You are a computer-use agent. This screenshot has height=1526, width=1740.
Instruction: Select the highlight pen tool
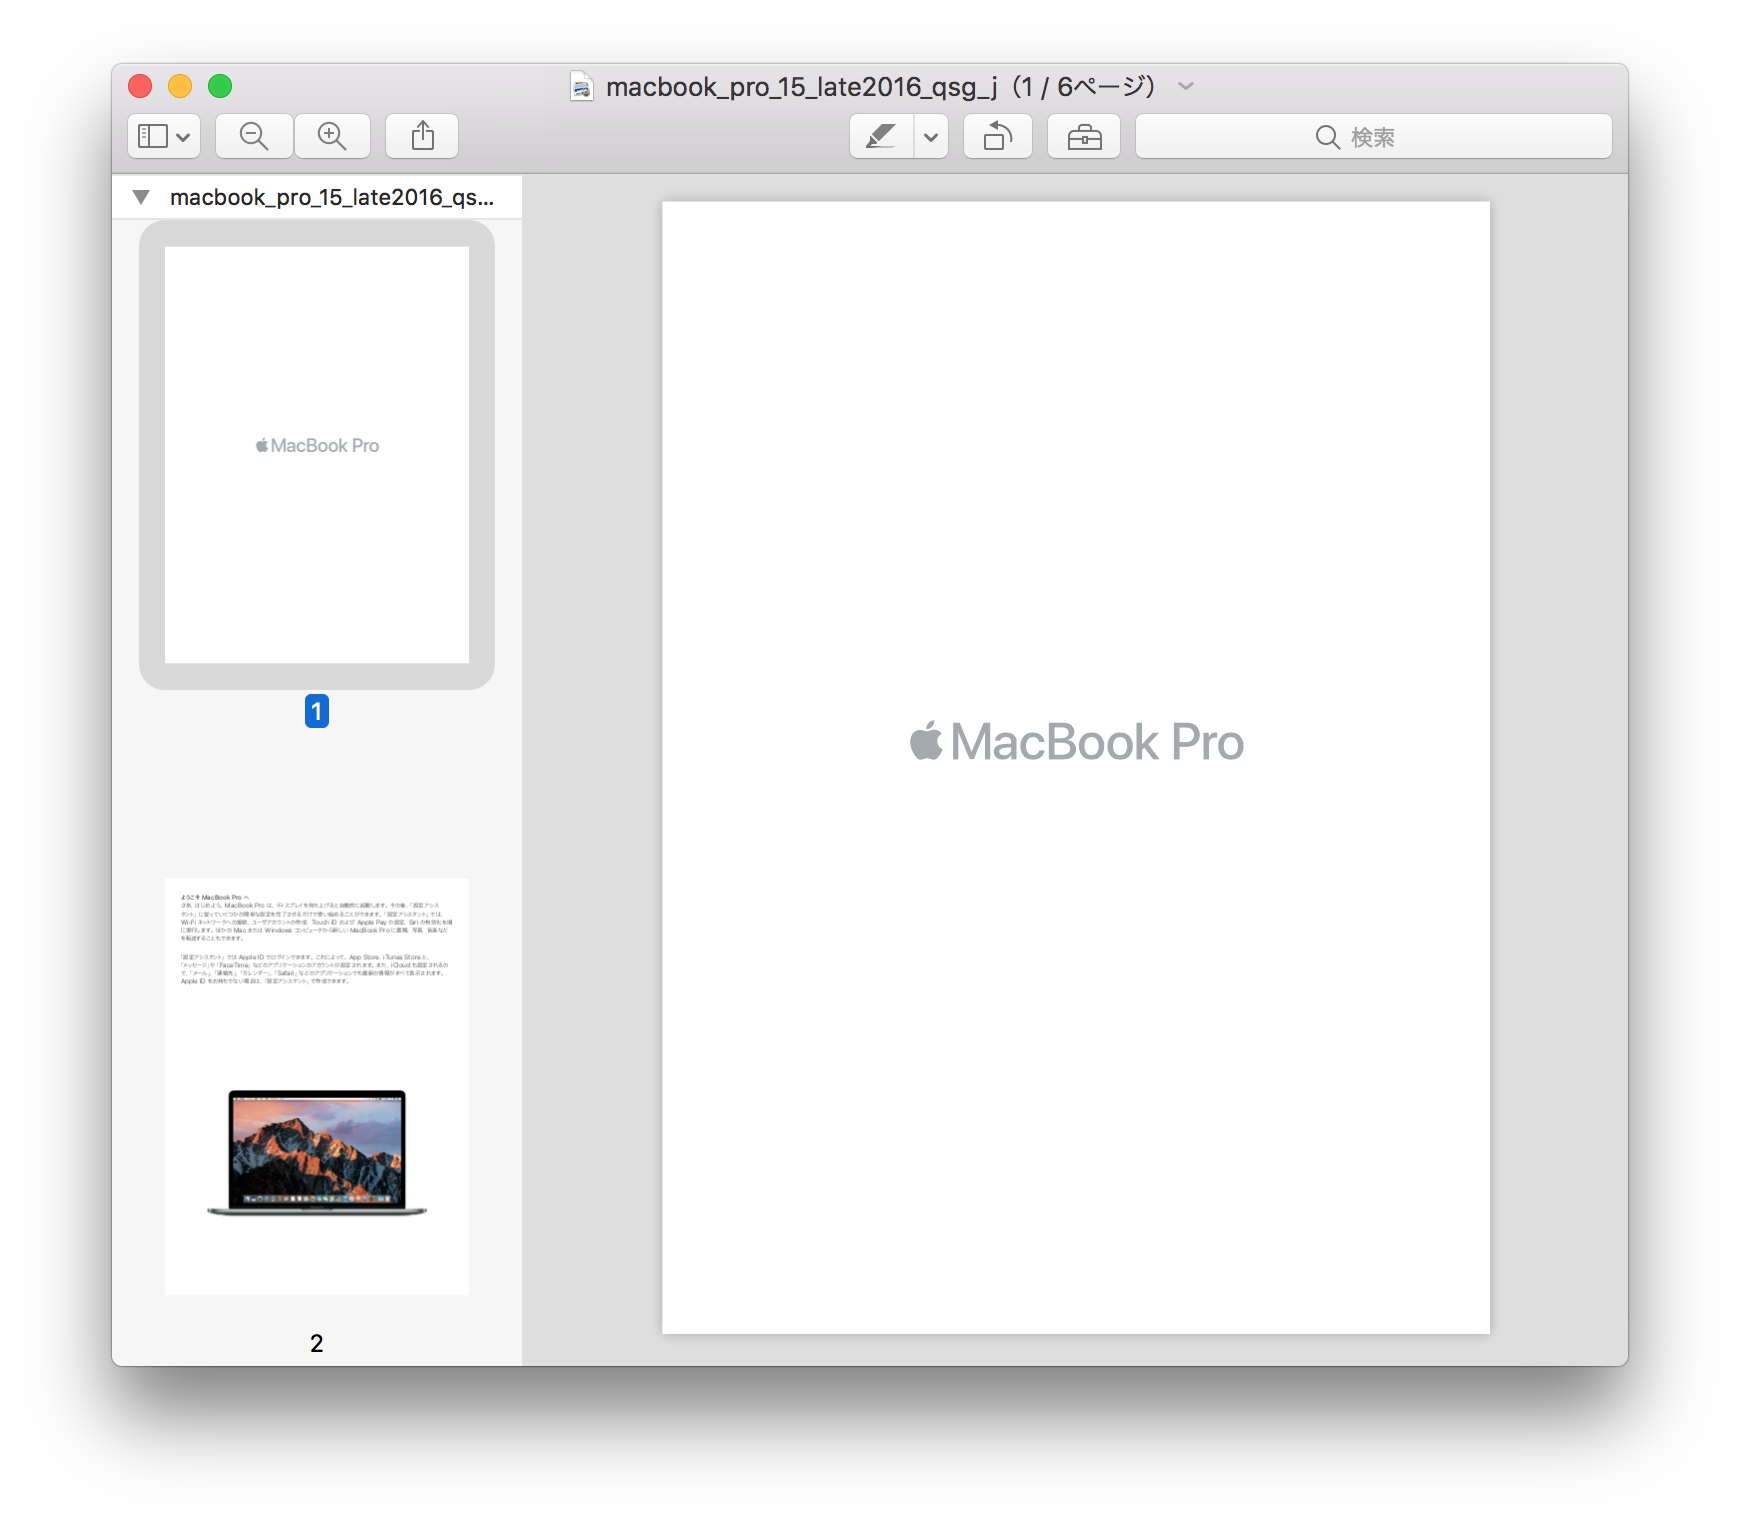(881, 136)
